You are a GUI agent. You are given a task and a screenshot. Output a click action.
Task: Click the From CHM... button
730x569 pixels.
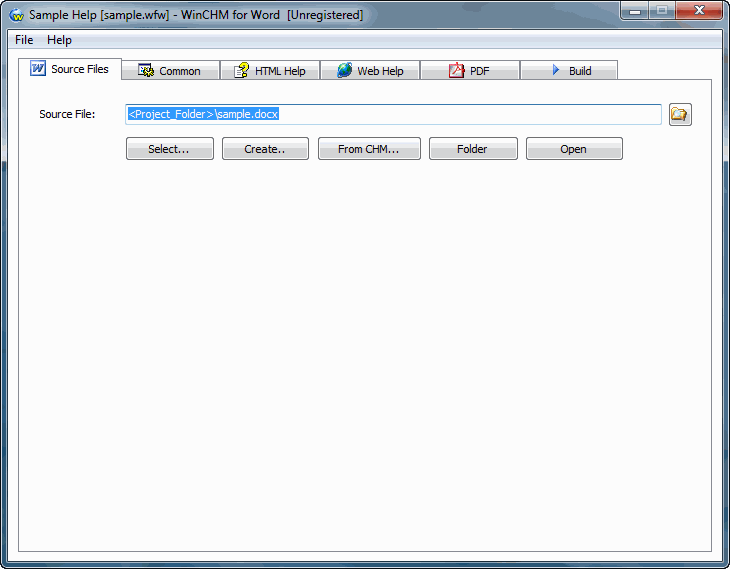pos(369,149)
